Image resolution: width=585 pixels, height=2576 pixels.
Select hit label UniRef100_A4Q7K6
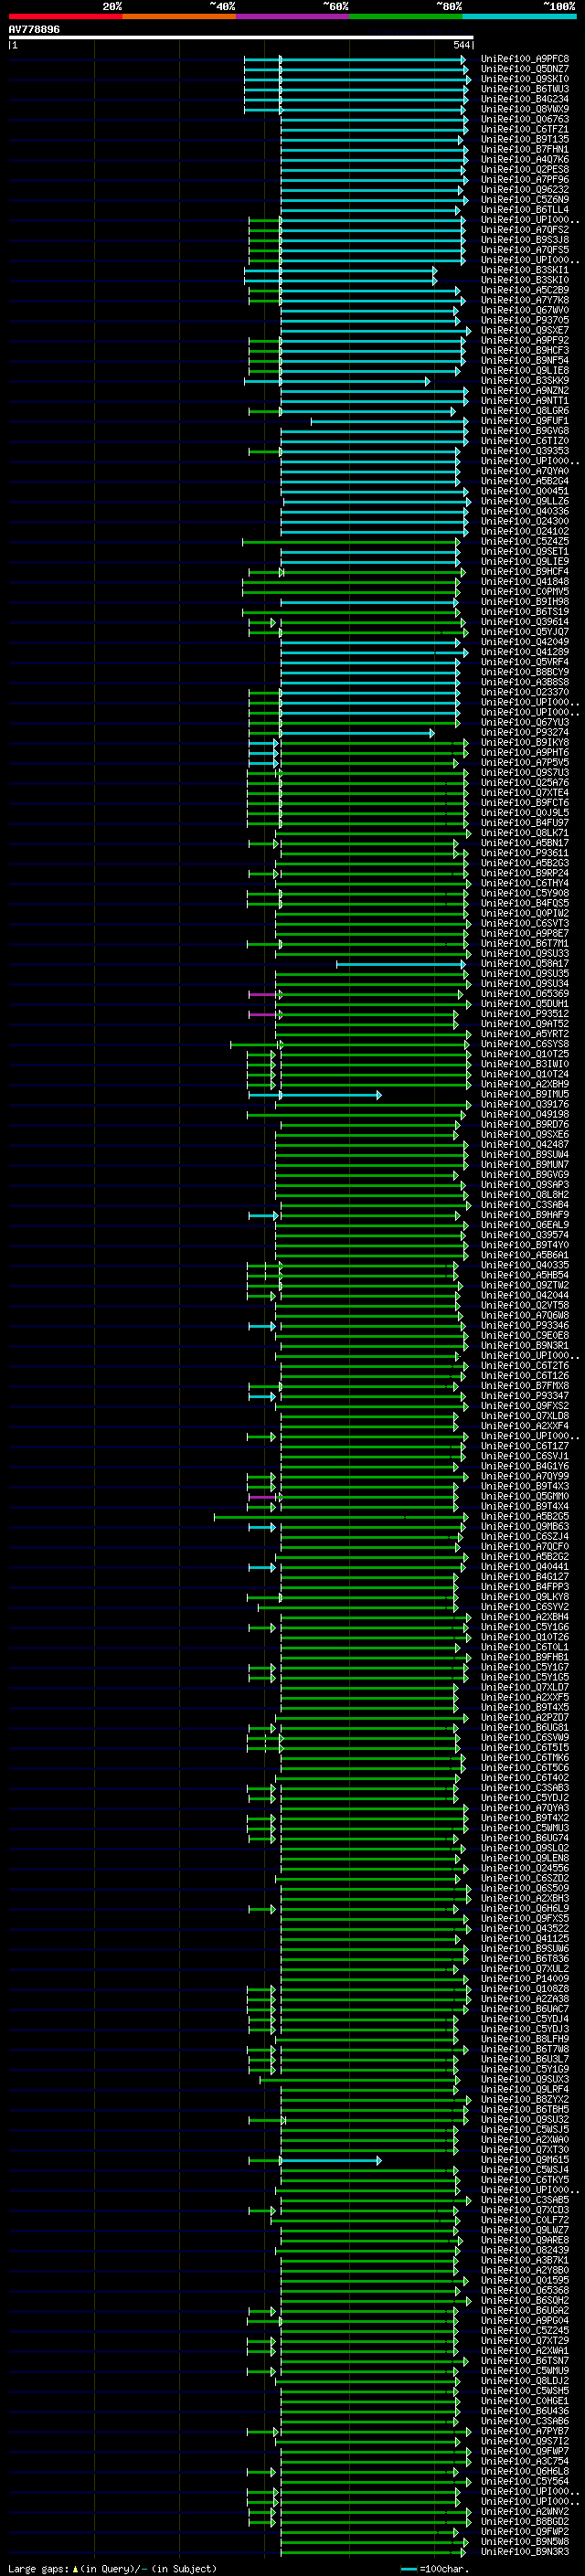pos(525,159)
